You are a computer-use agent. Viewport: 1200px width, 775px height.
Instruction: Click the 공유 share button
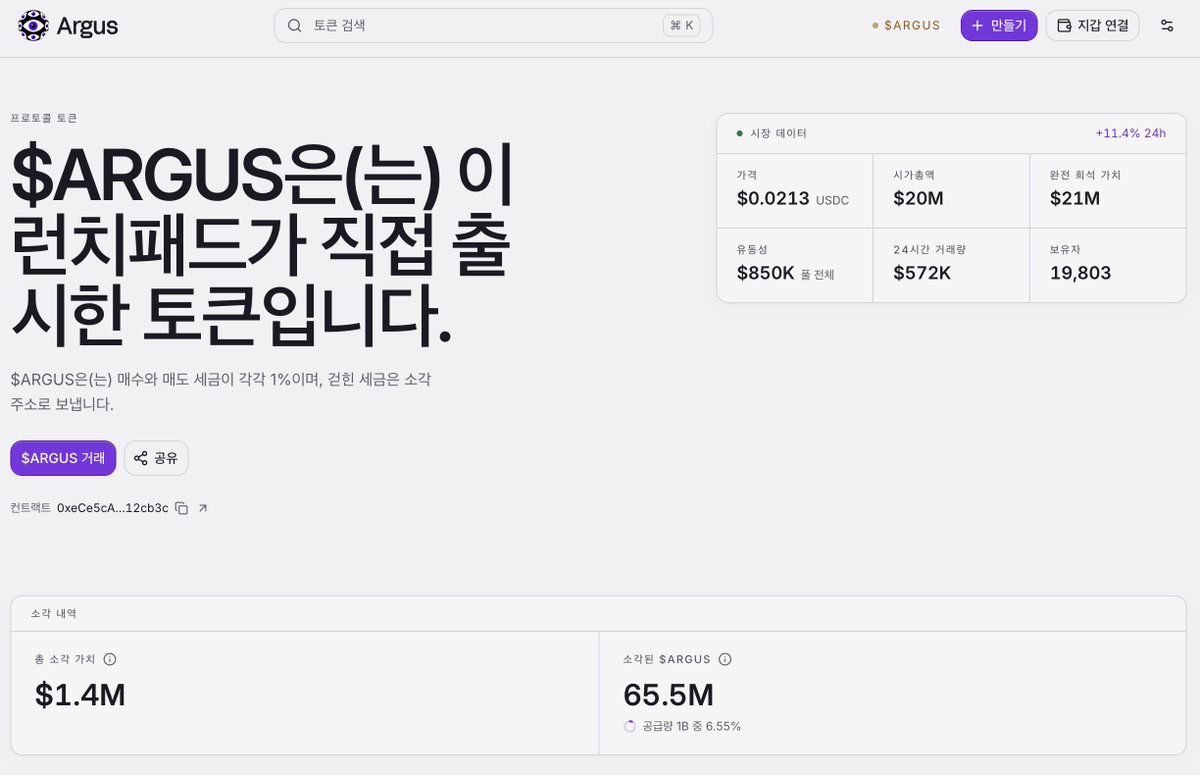(156, 458)
